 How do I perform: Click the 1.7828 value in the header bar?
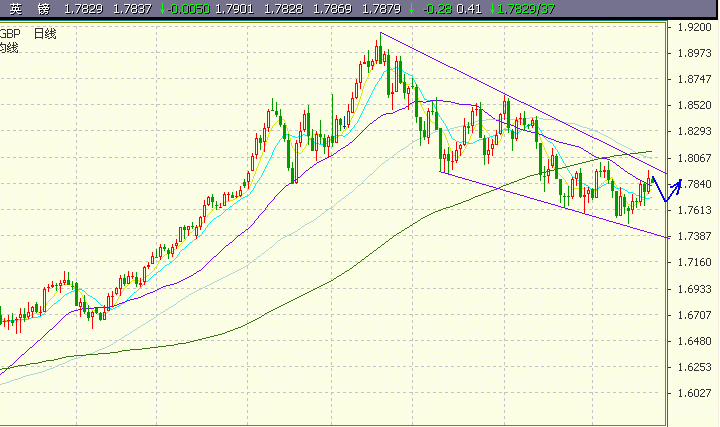[283, 9]
